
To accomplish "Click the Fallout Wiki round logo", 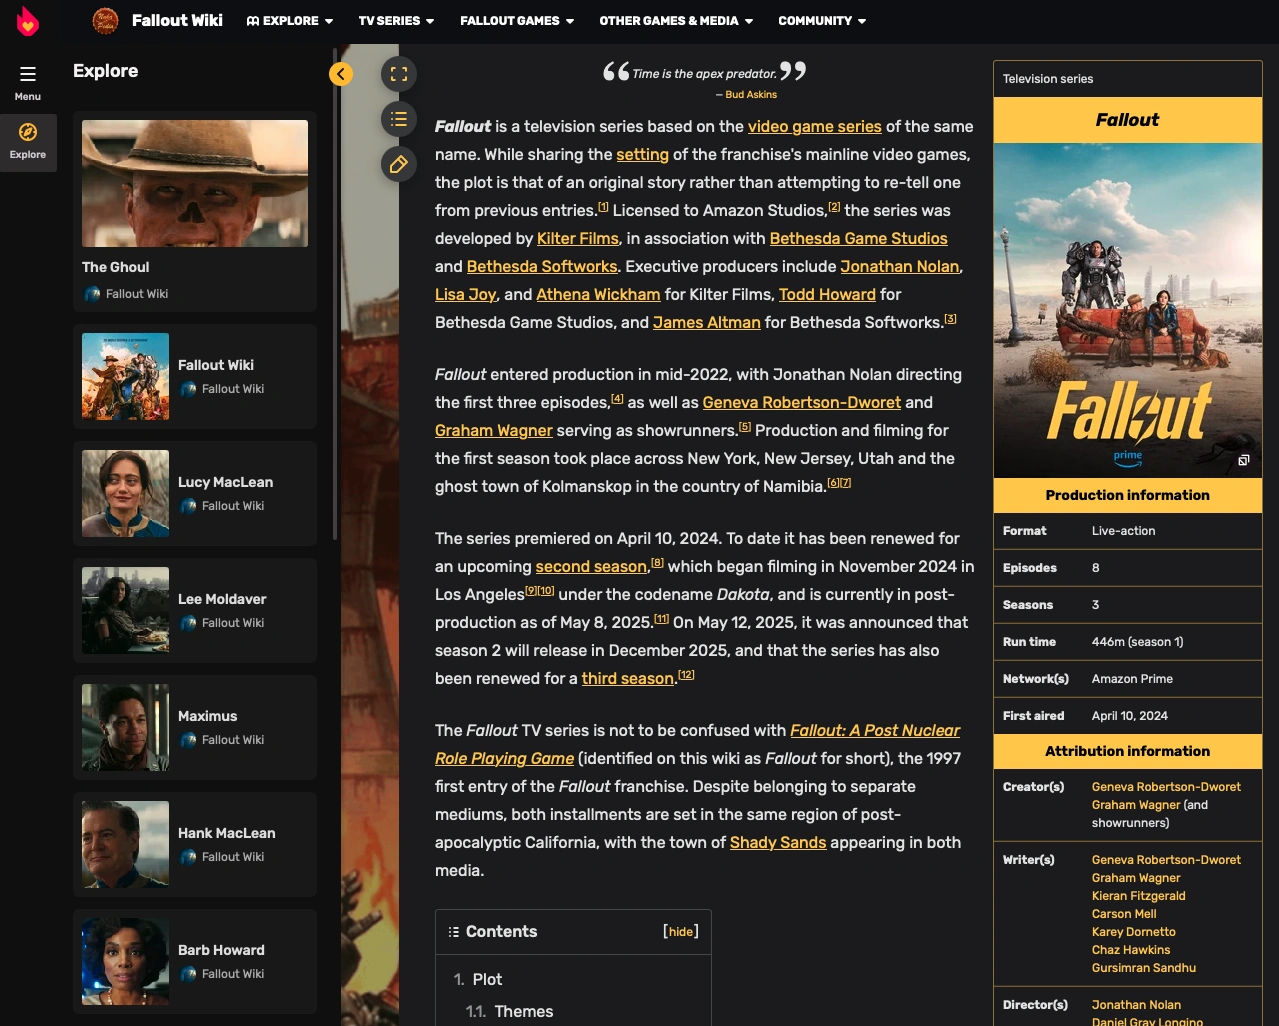I will (x=105, y=20).
